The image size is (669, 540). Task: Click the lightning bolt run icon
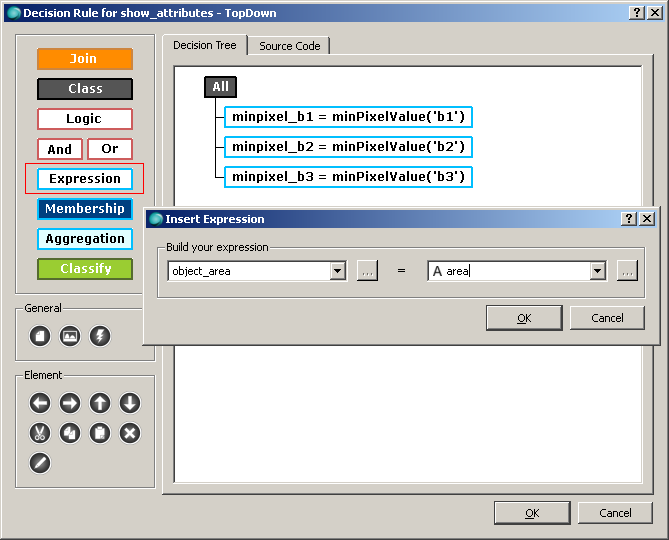(100, 336)
